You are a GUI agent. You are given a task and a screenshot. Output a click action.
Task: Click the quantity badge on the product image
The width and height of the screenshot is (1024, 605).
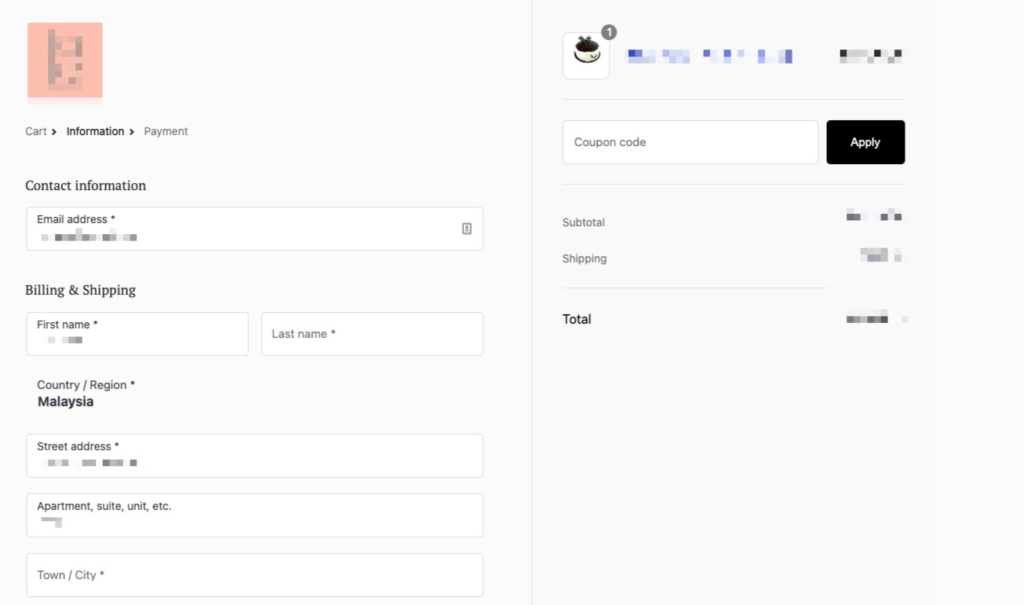pyautogui.click(x=609, y=31)
